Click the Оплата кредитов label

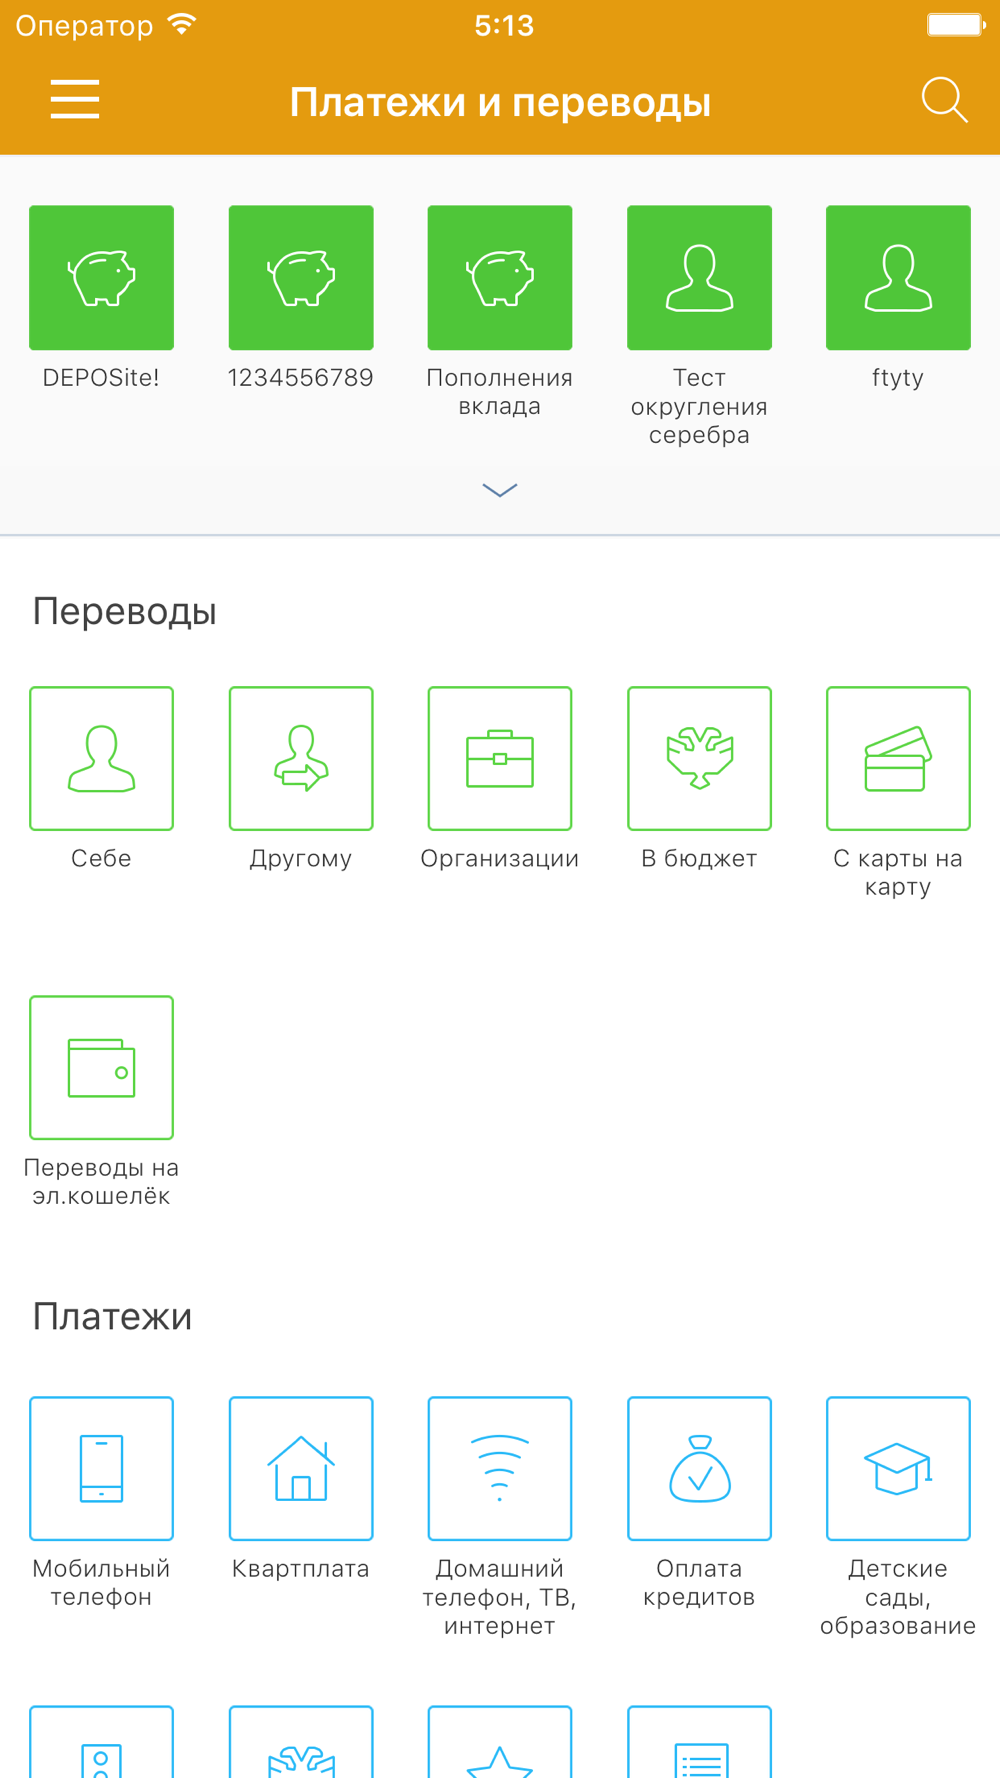coord(699,1583)
